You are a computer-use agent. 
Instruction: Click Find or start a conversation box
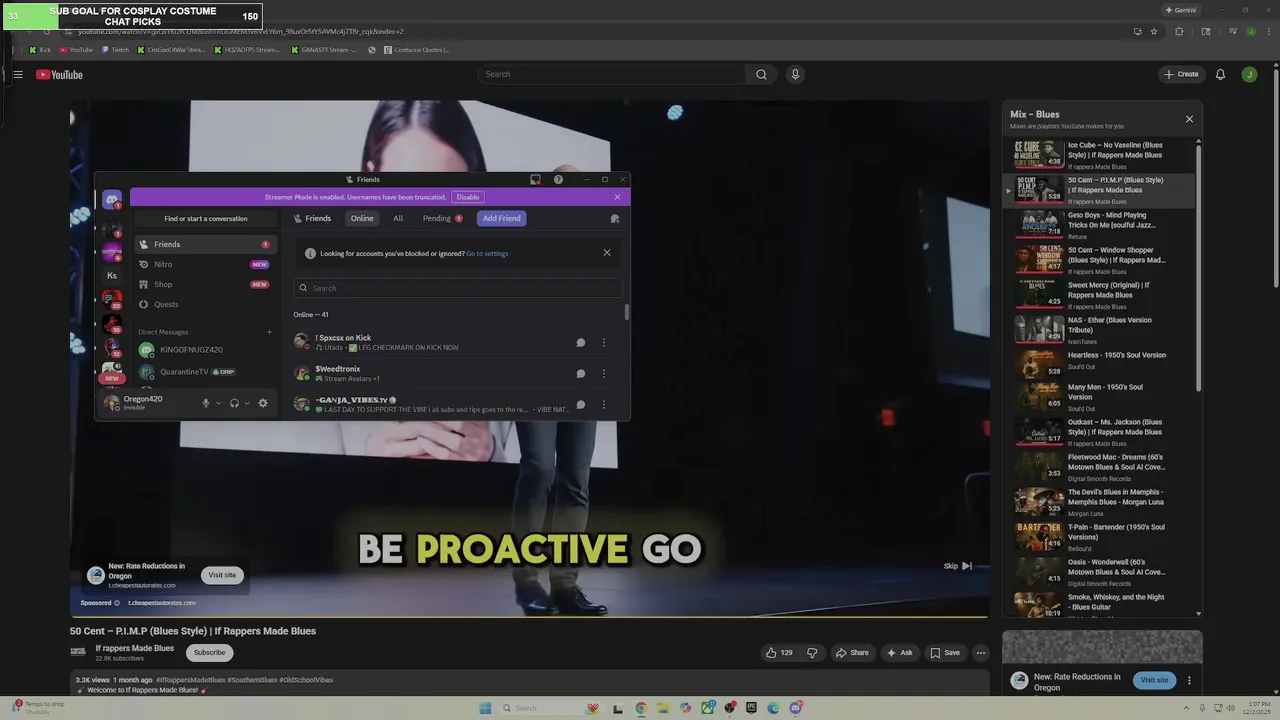tap(206, 218)
